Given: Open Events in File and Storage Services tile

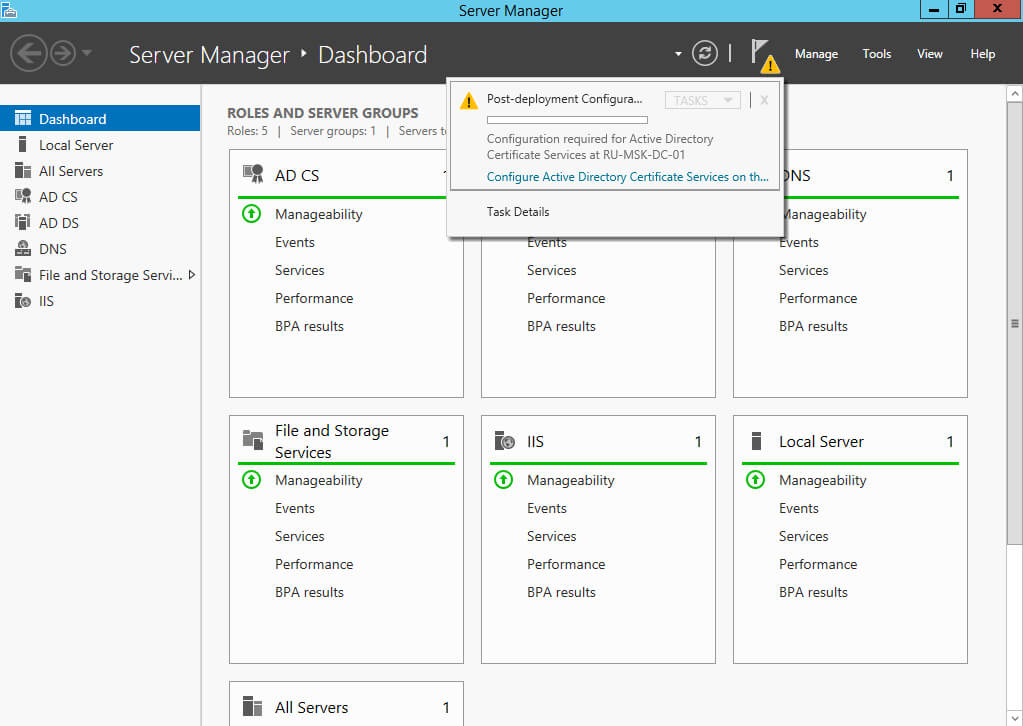Looking at the screenshot, I should coord(295,509).
